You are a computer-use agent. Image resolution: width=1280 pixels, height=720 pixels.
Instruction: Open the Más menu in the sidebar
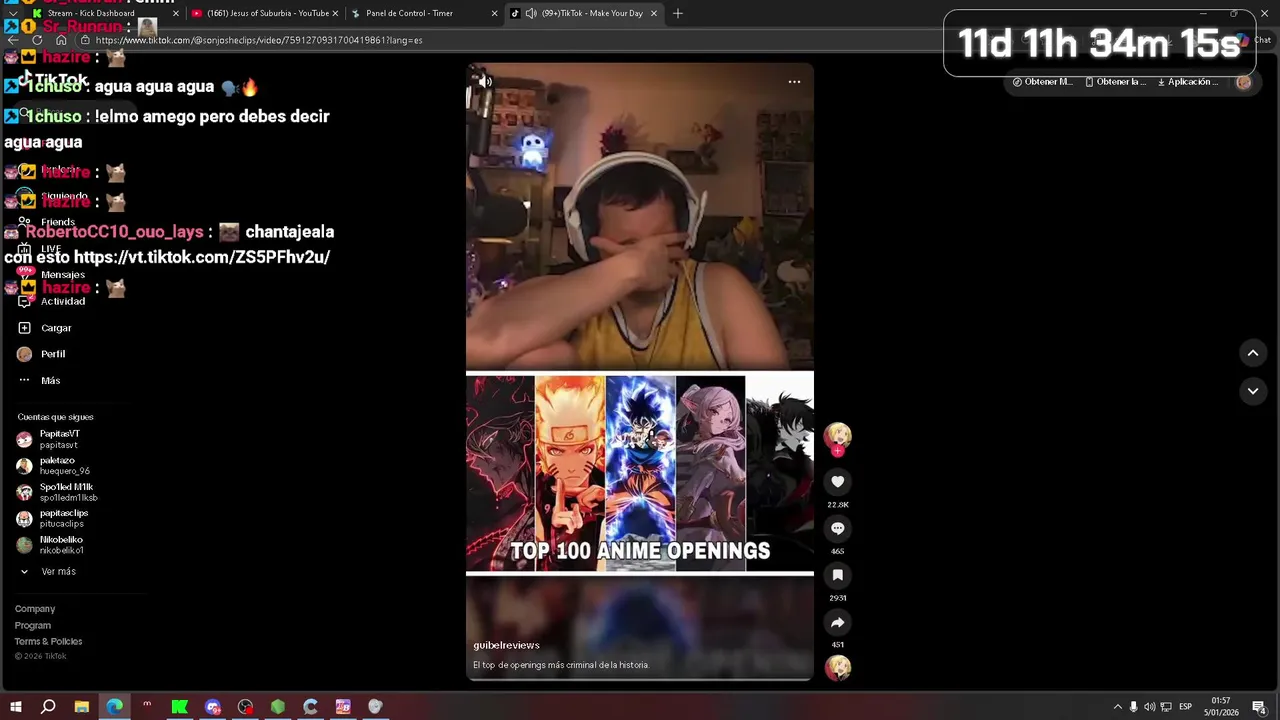[x=39, y=380]
